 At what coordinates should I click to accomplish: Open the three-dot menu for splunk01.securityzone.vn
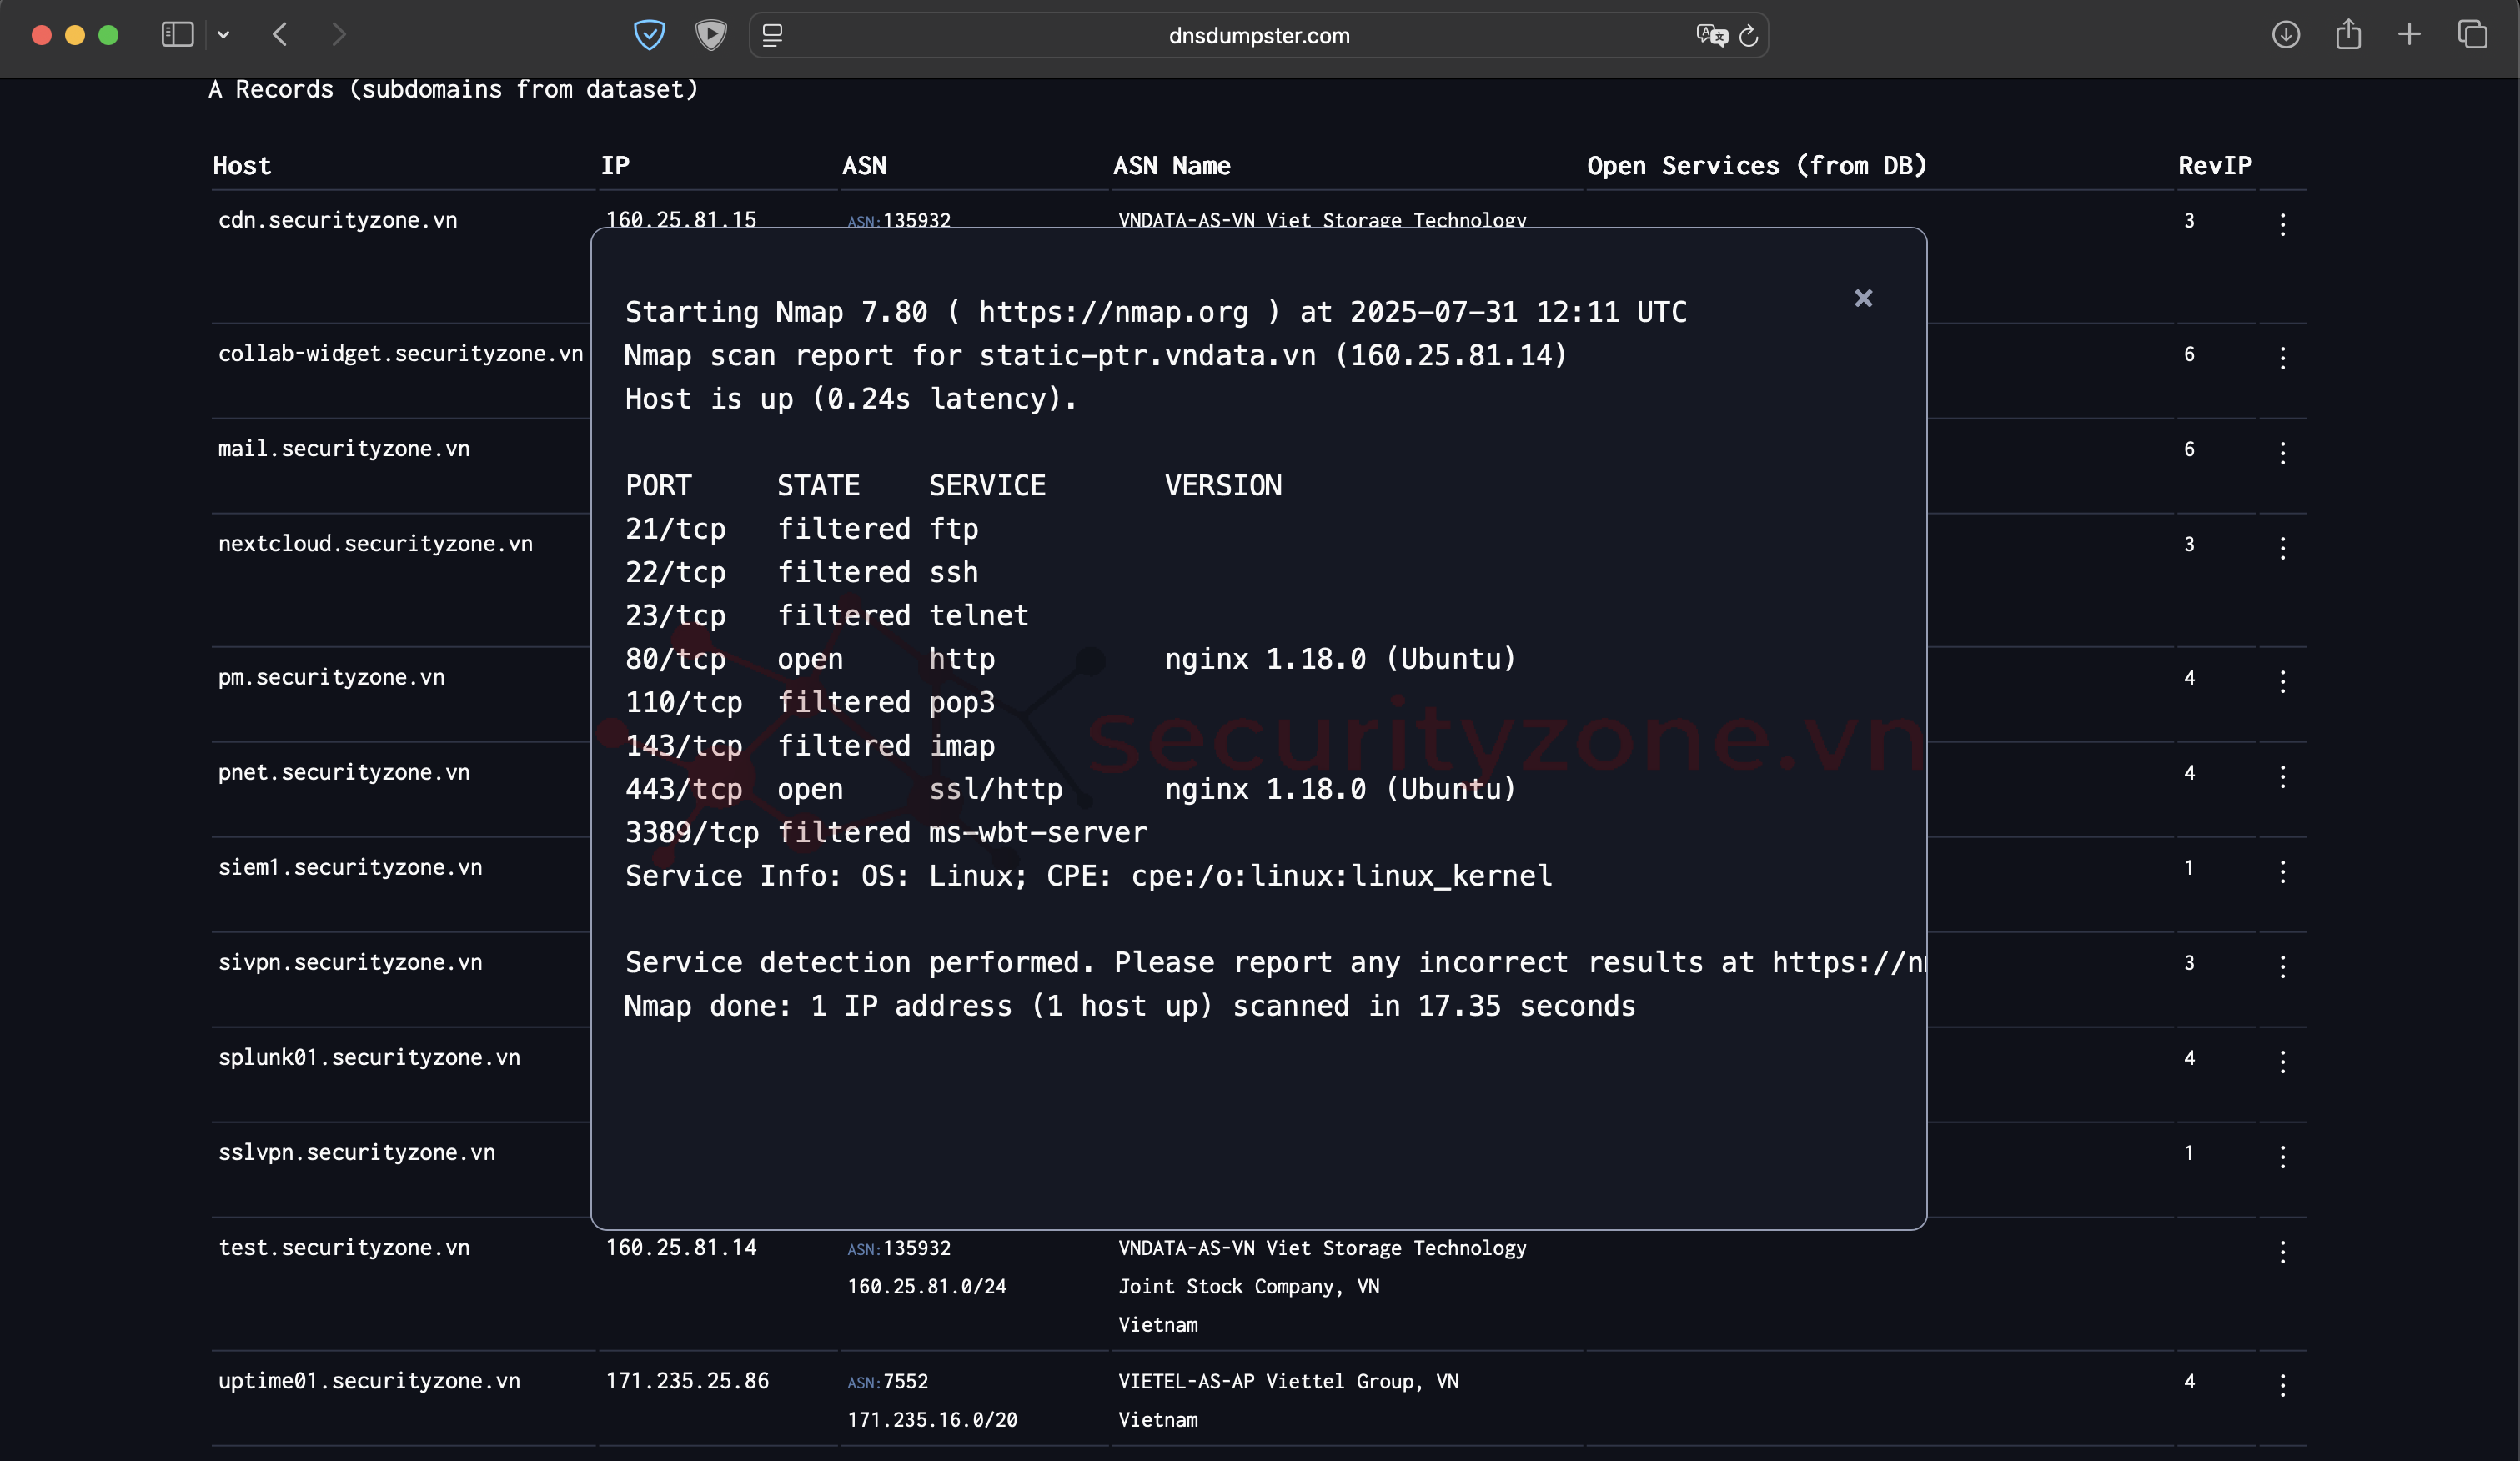(2282, 1061)
